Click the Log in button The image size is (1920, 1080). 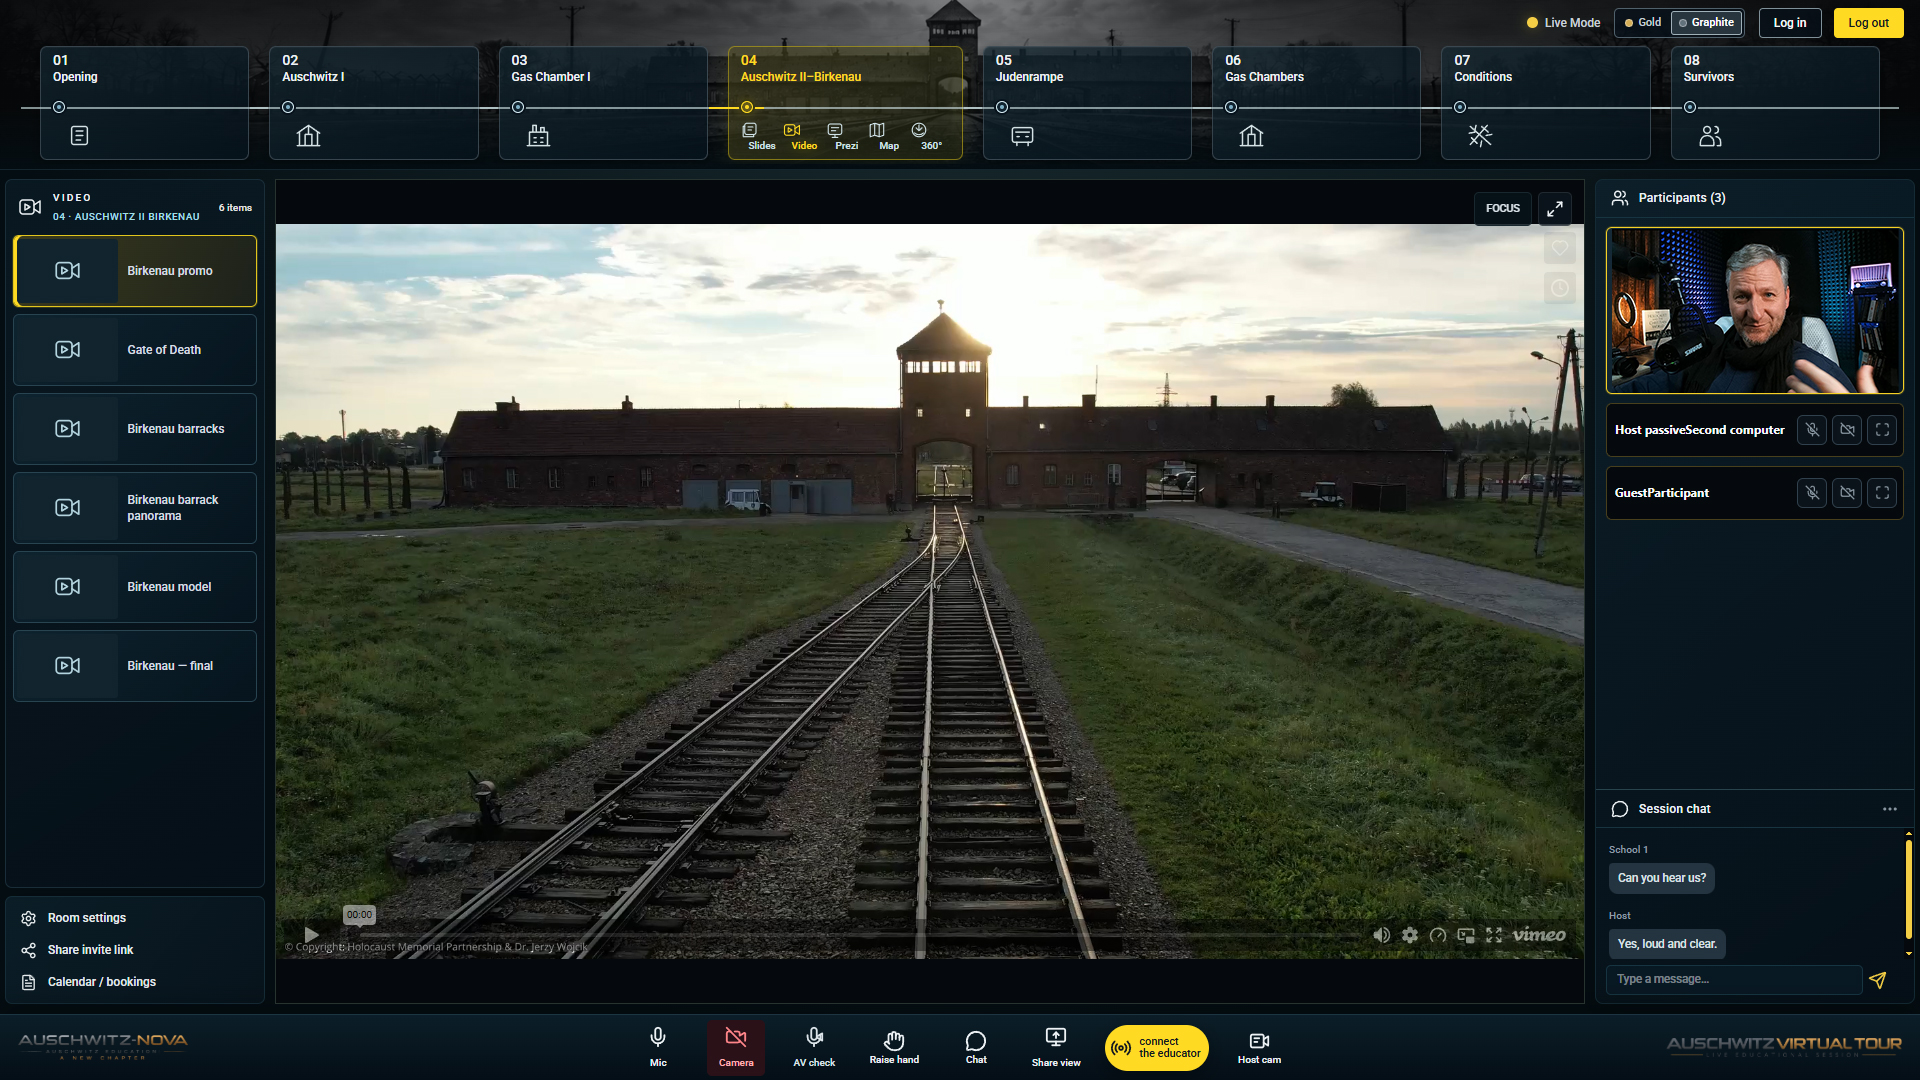[x=1790, y=23]
